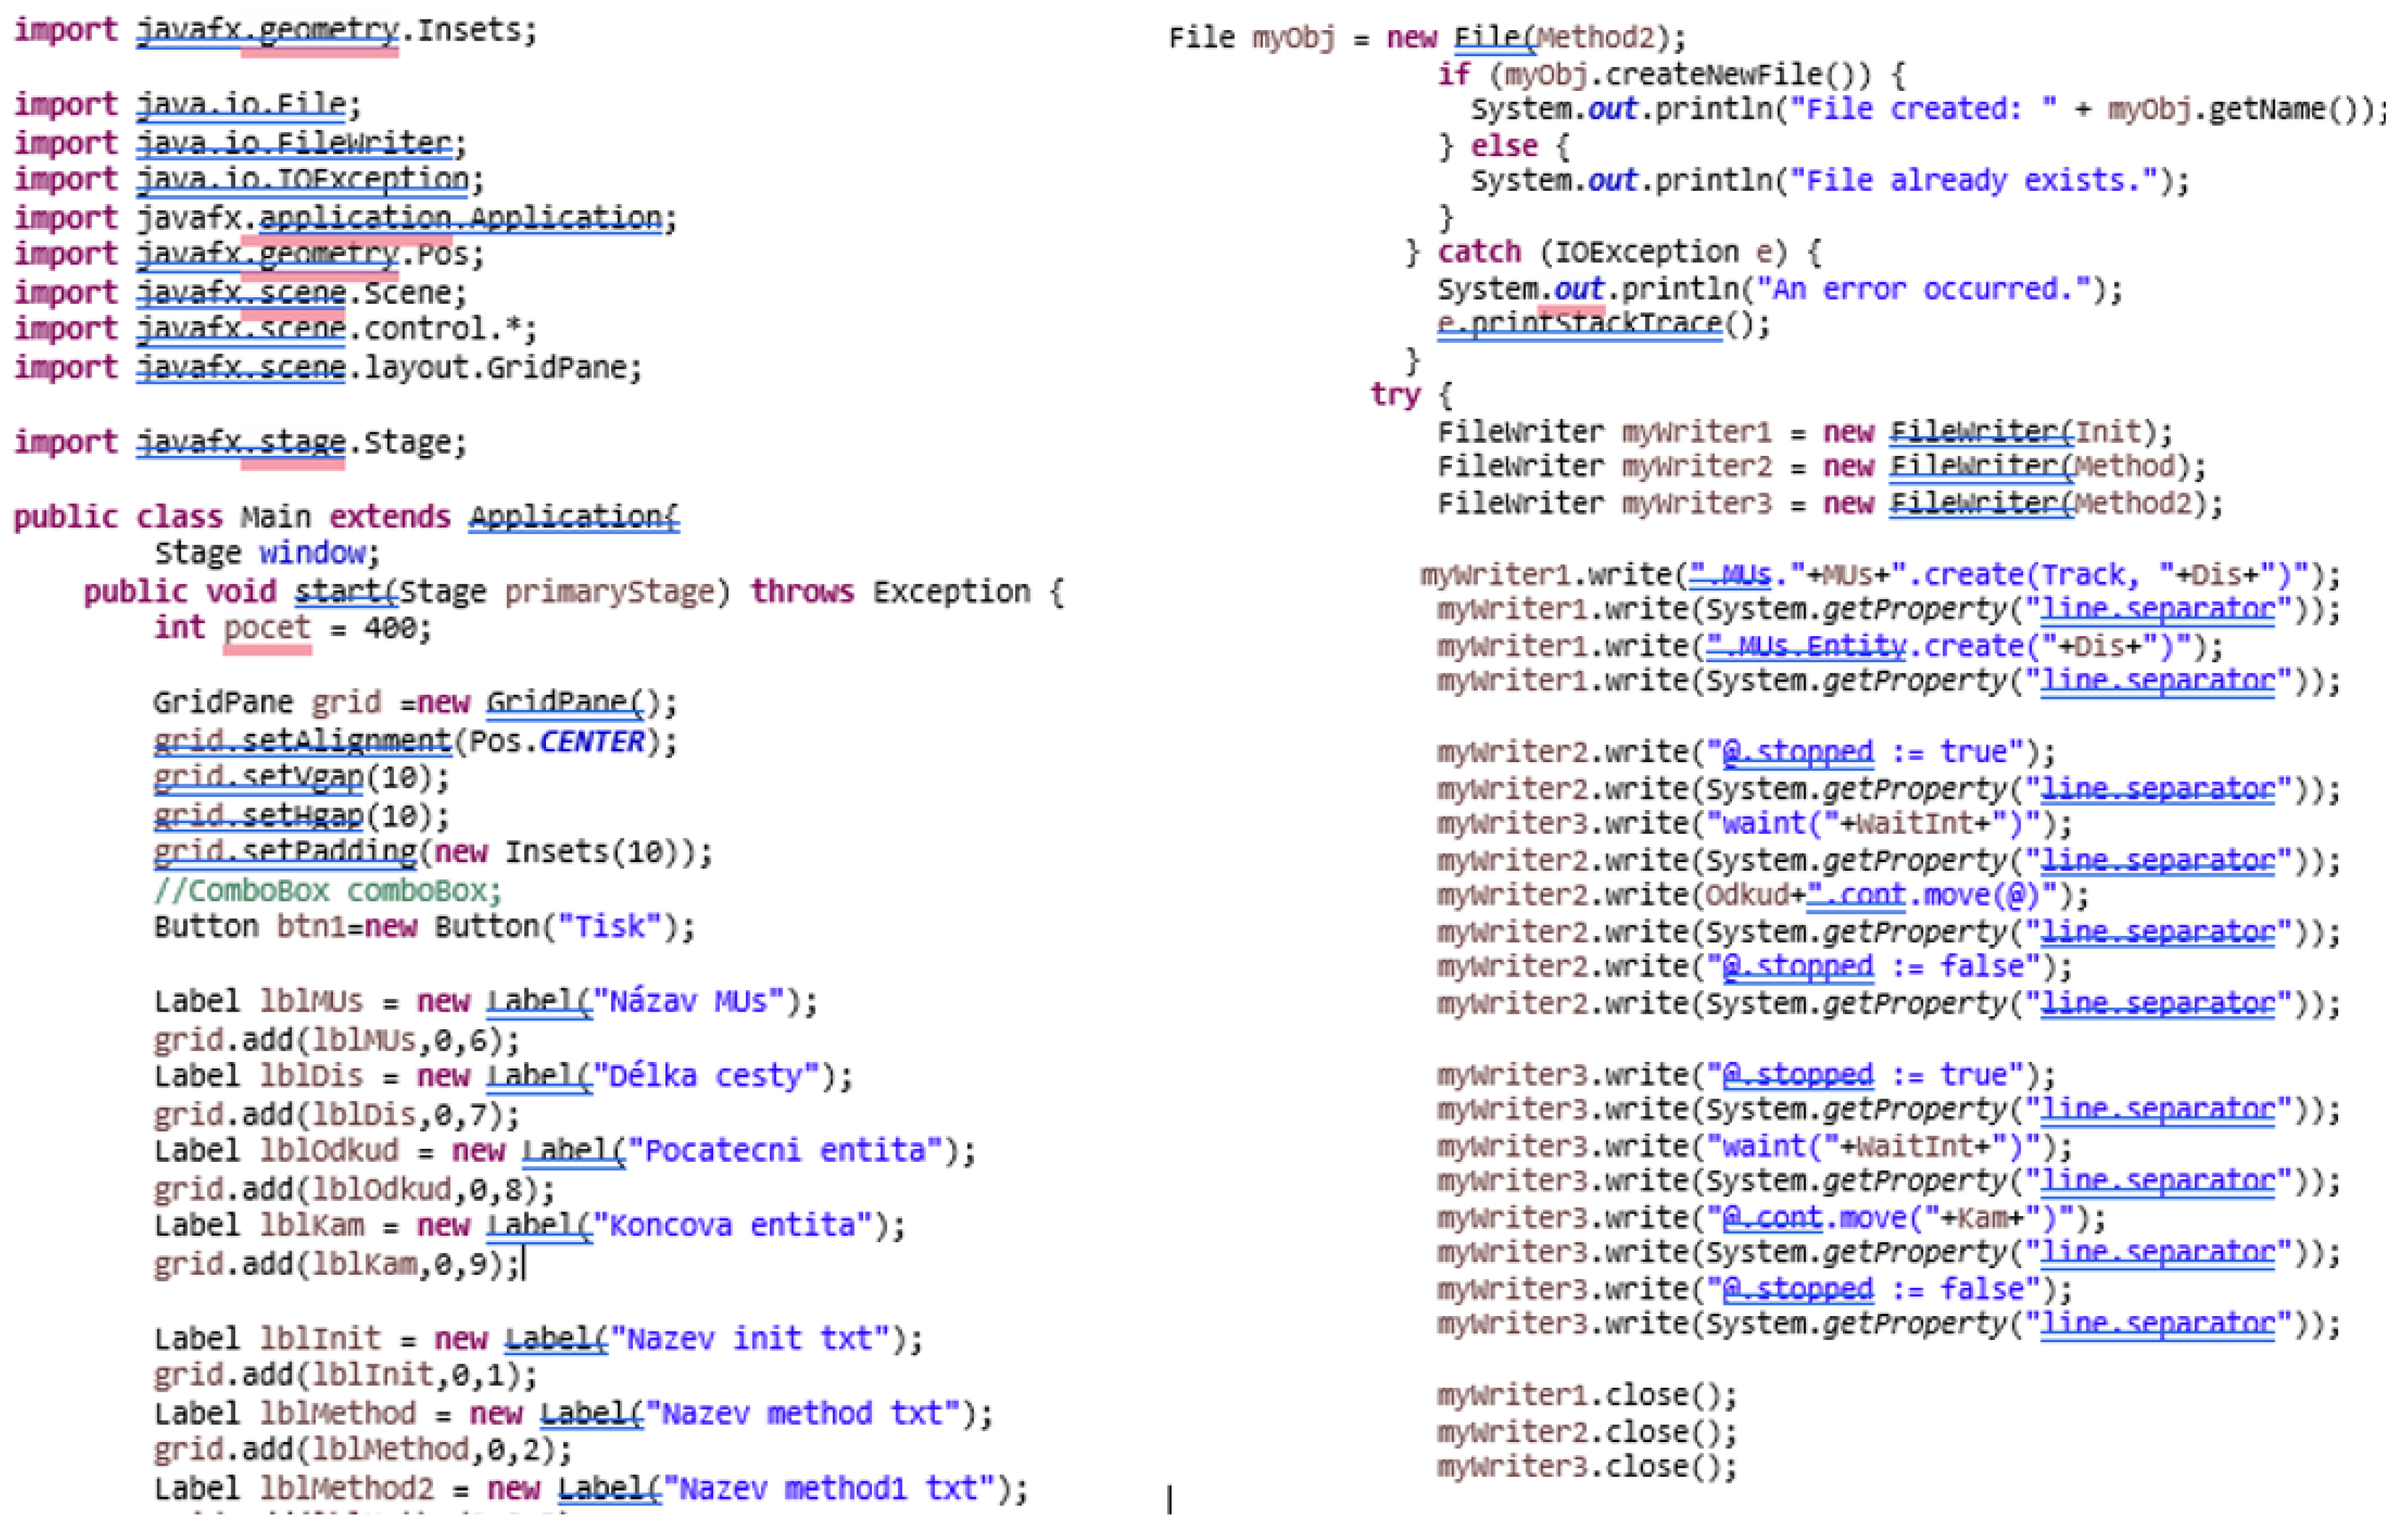Click myWriter3.close() statement

(1586, 1467)
